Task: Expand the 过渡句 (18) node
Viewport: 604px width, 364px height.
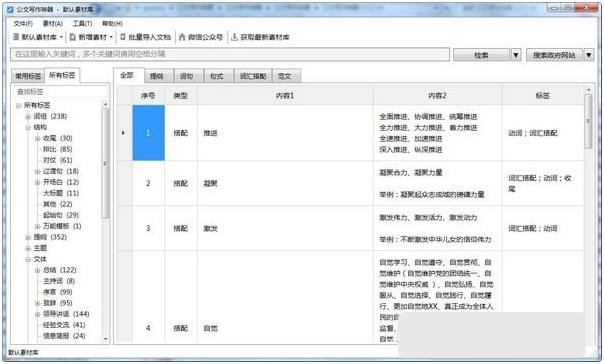Action: [x=38, y=171]
